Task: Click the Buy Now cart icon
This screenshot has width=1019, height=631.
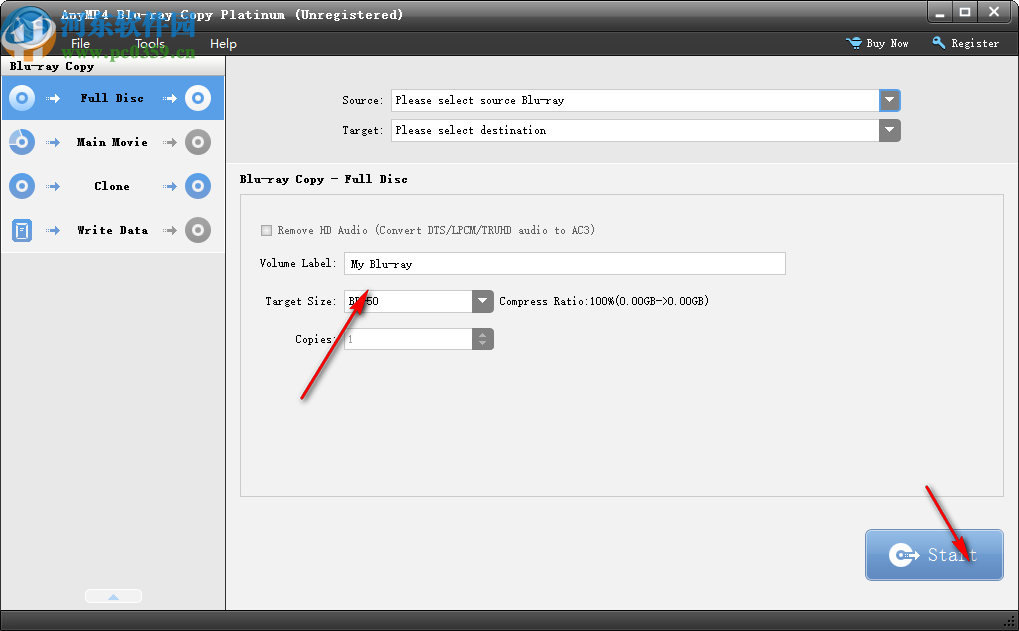Action: 856,43
